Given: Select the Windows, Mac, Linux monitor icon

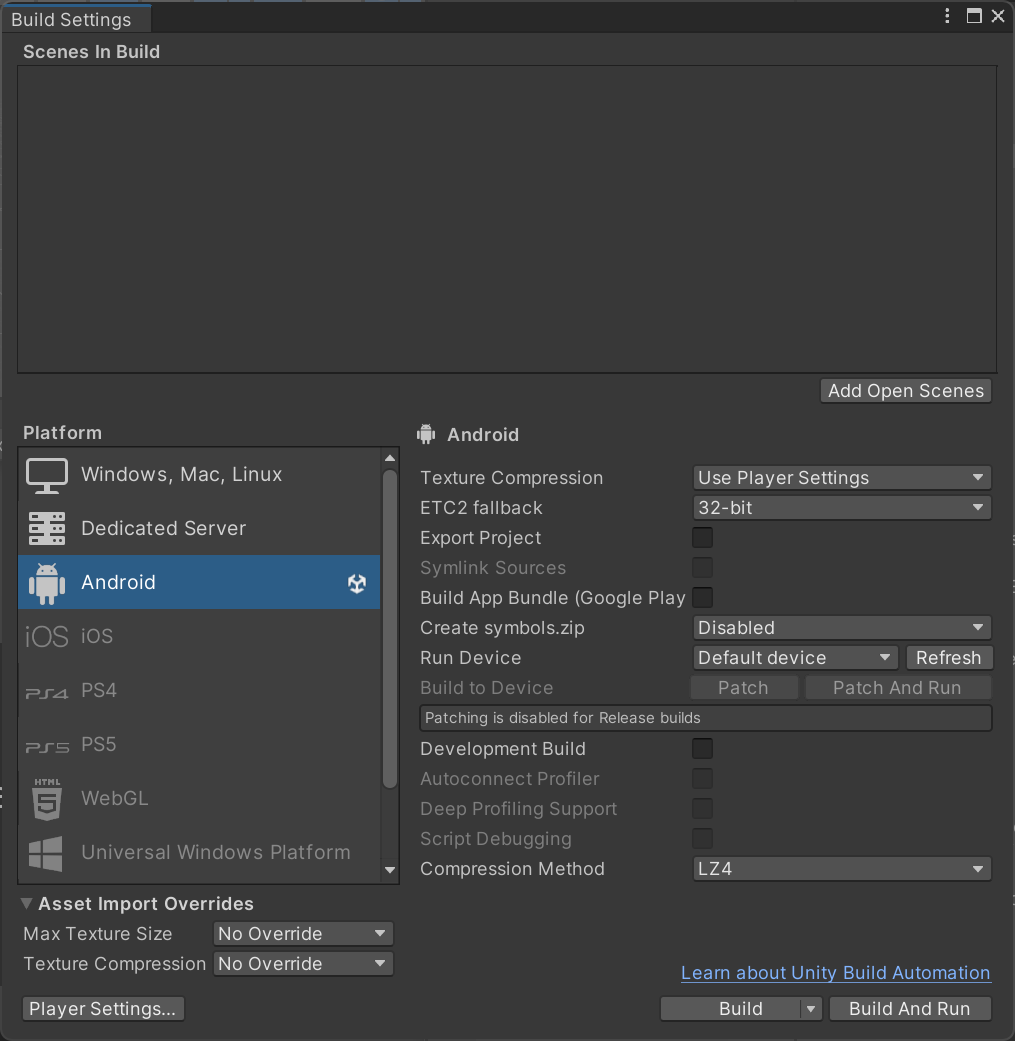Looking at the screenshot, I should click(47, 475).
